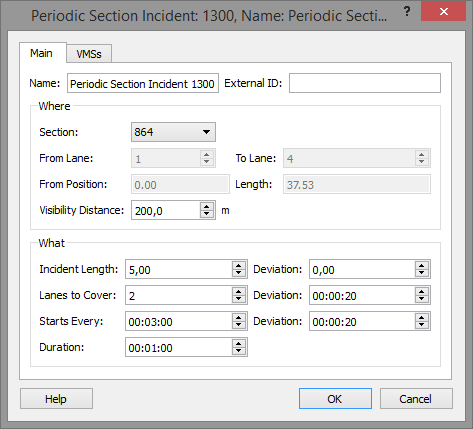The image size is (473, 429).
Task: Increase Incident Length Deviation with up arrow
Action: 422,265
